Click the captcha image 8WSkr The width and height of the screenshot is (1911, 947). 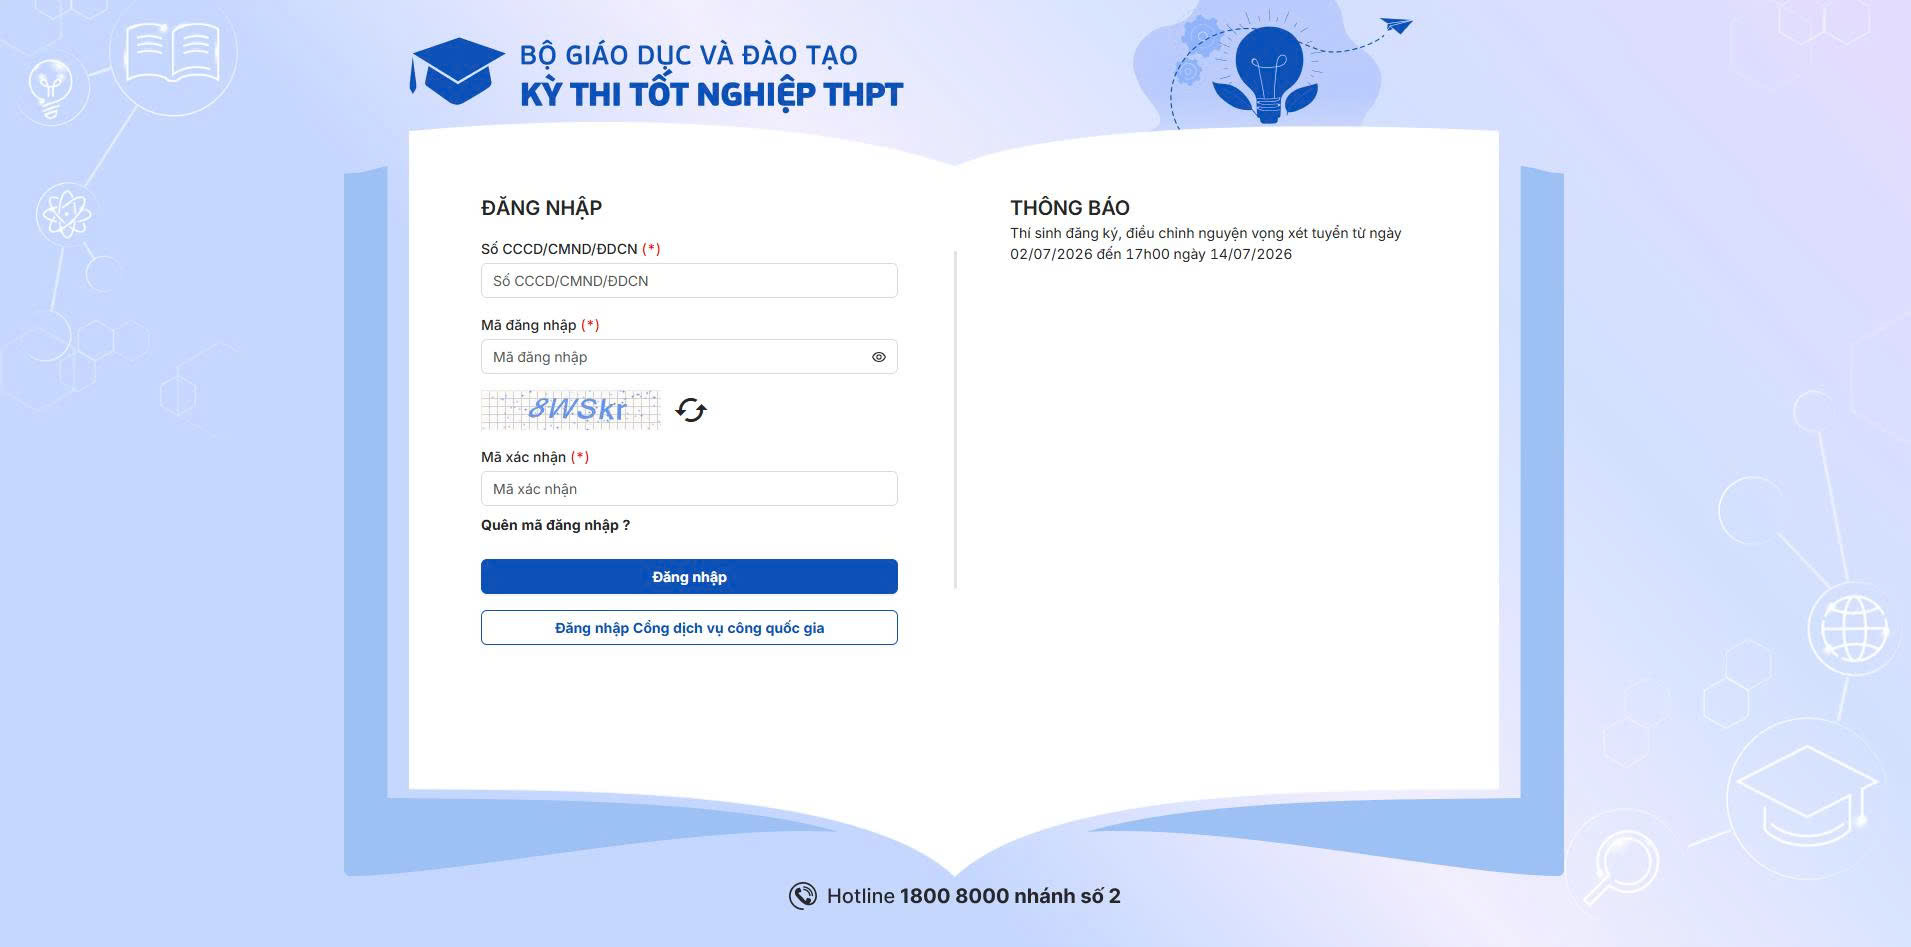571,410
